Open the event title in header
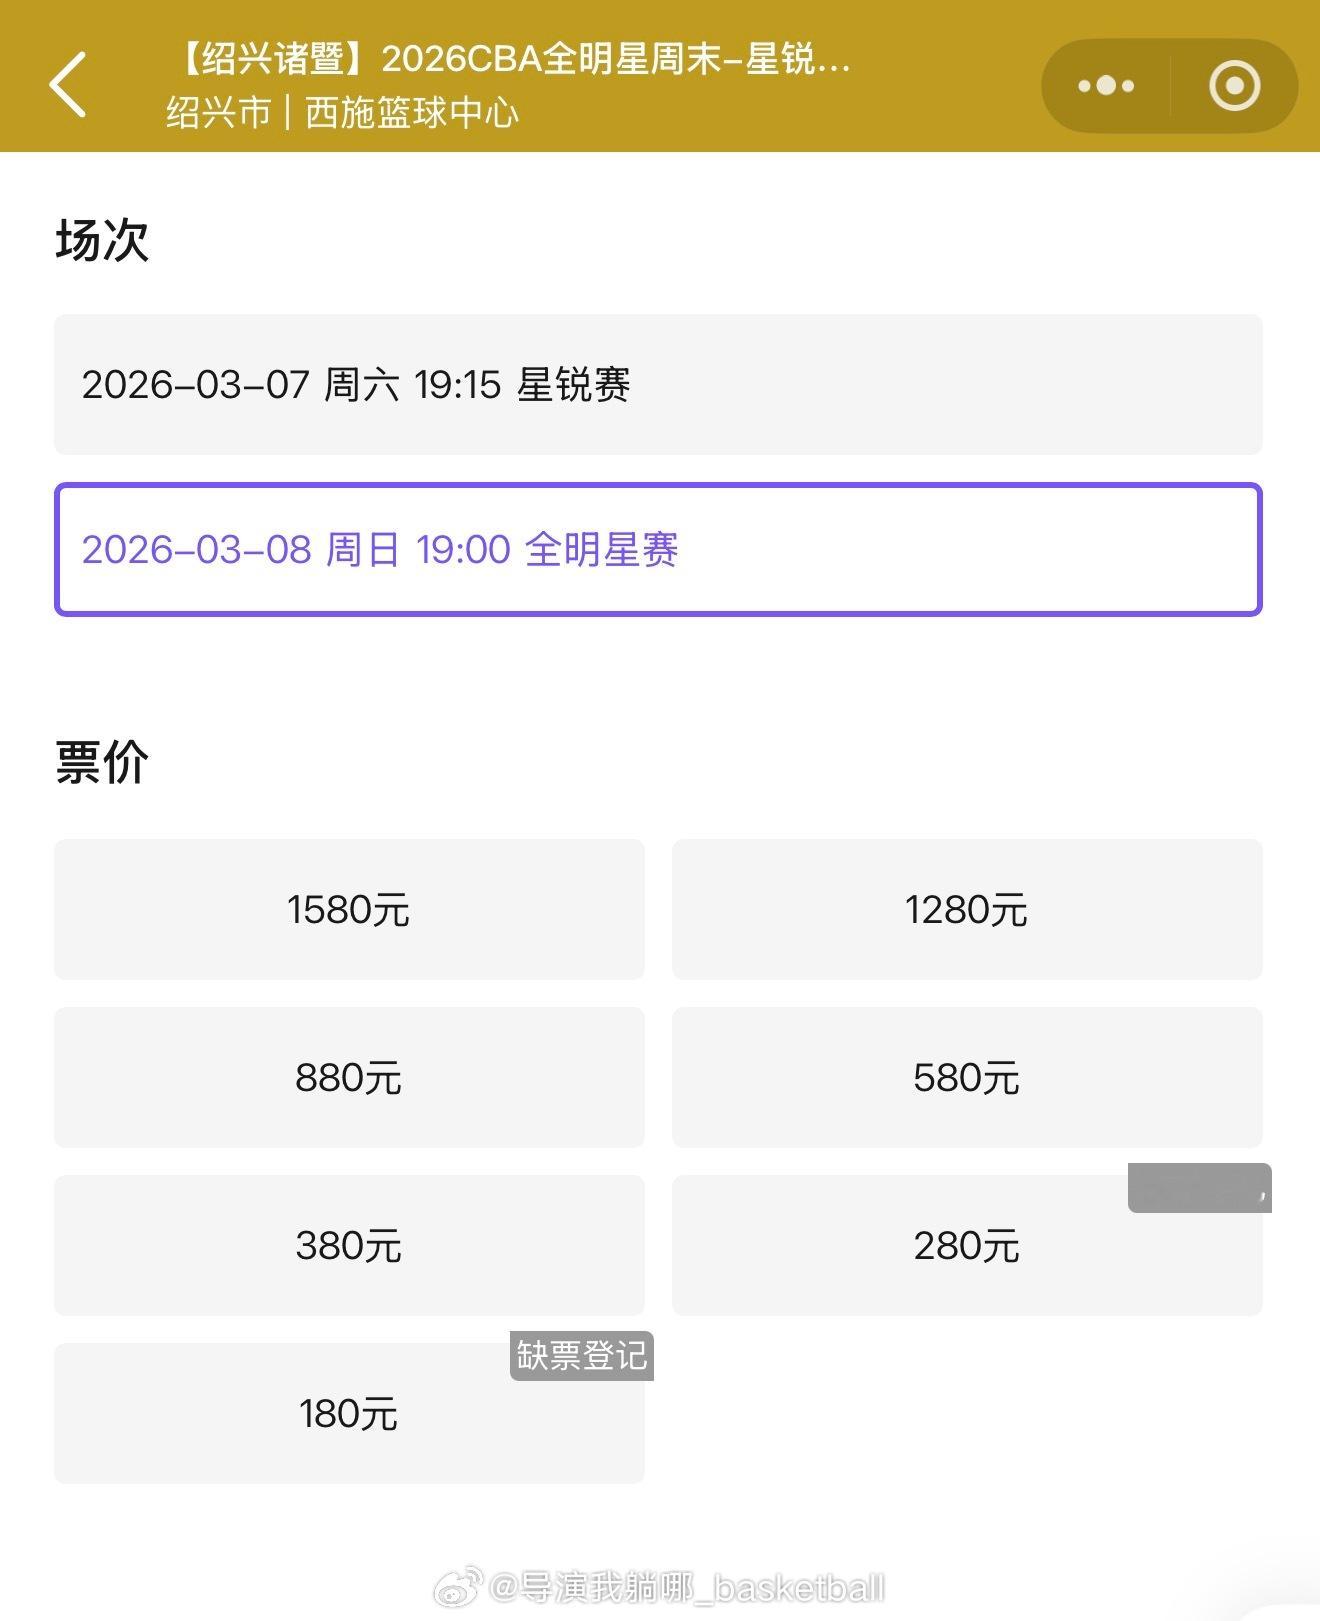The width and height of the screenshot is (1320, 1621). click(512, 59)
